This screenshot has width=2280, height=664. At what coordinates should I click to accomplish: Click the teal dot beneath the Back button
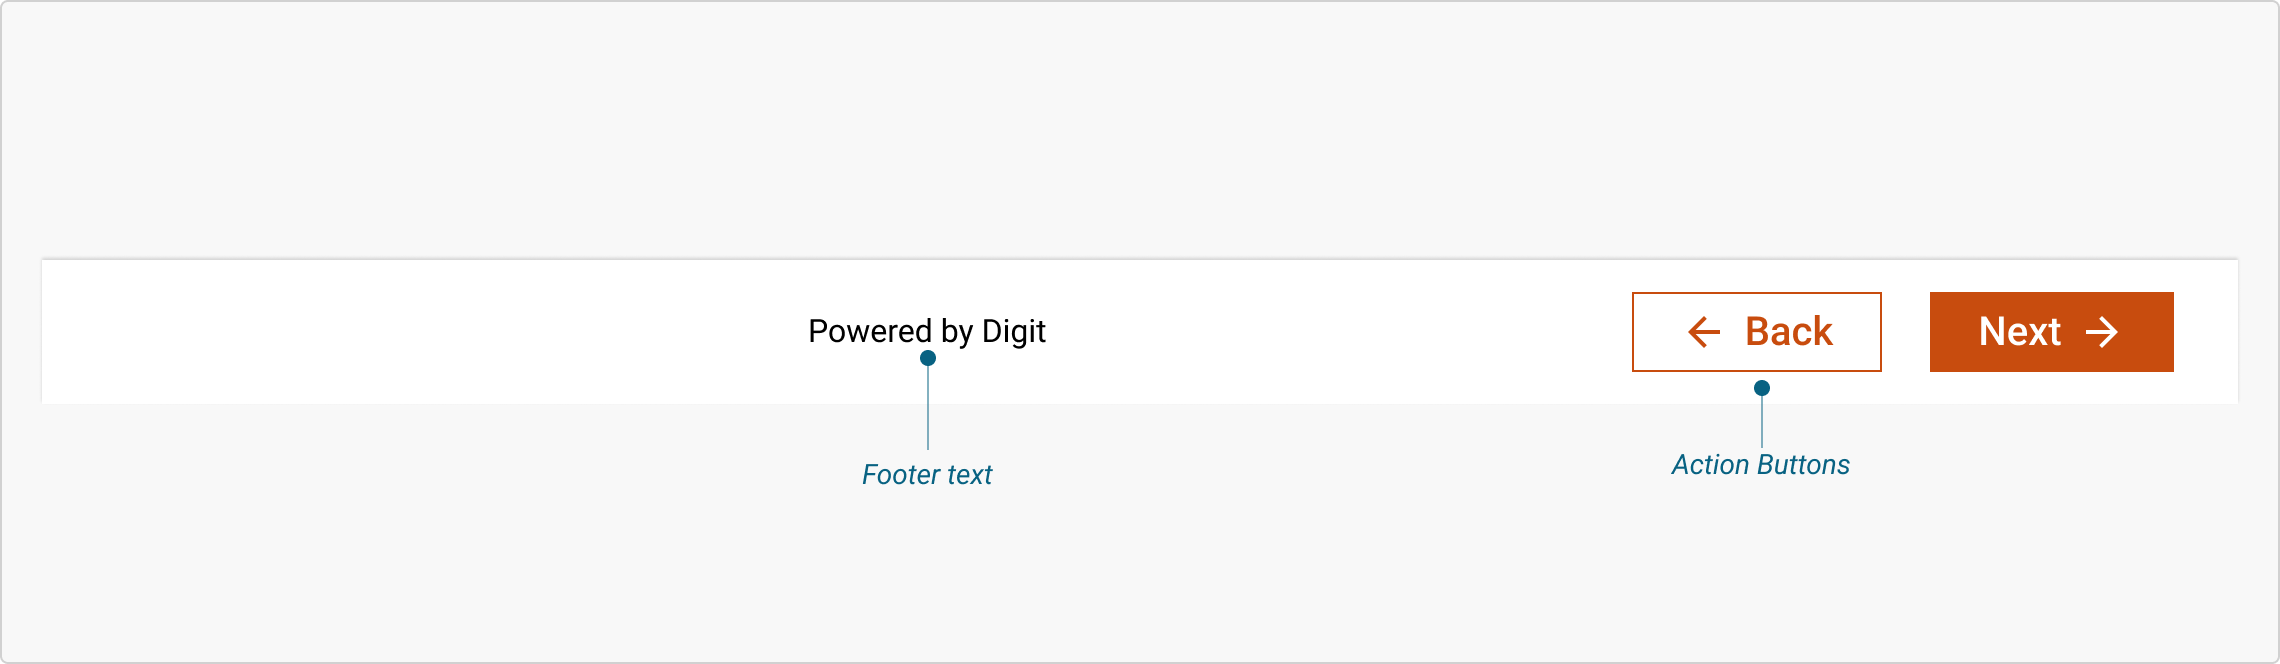point(1762,388)
